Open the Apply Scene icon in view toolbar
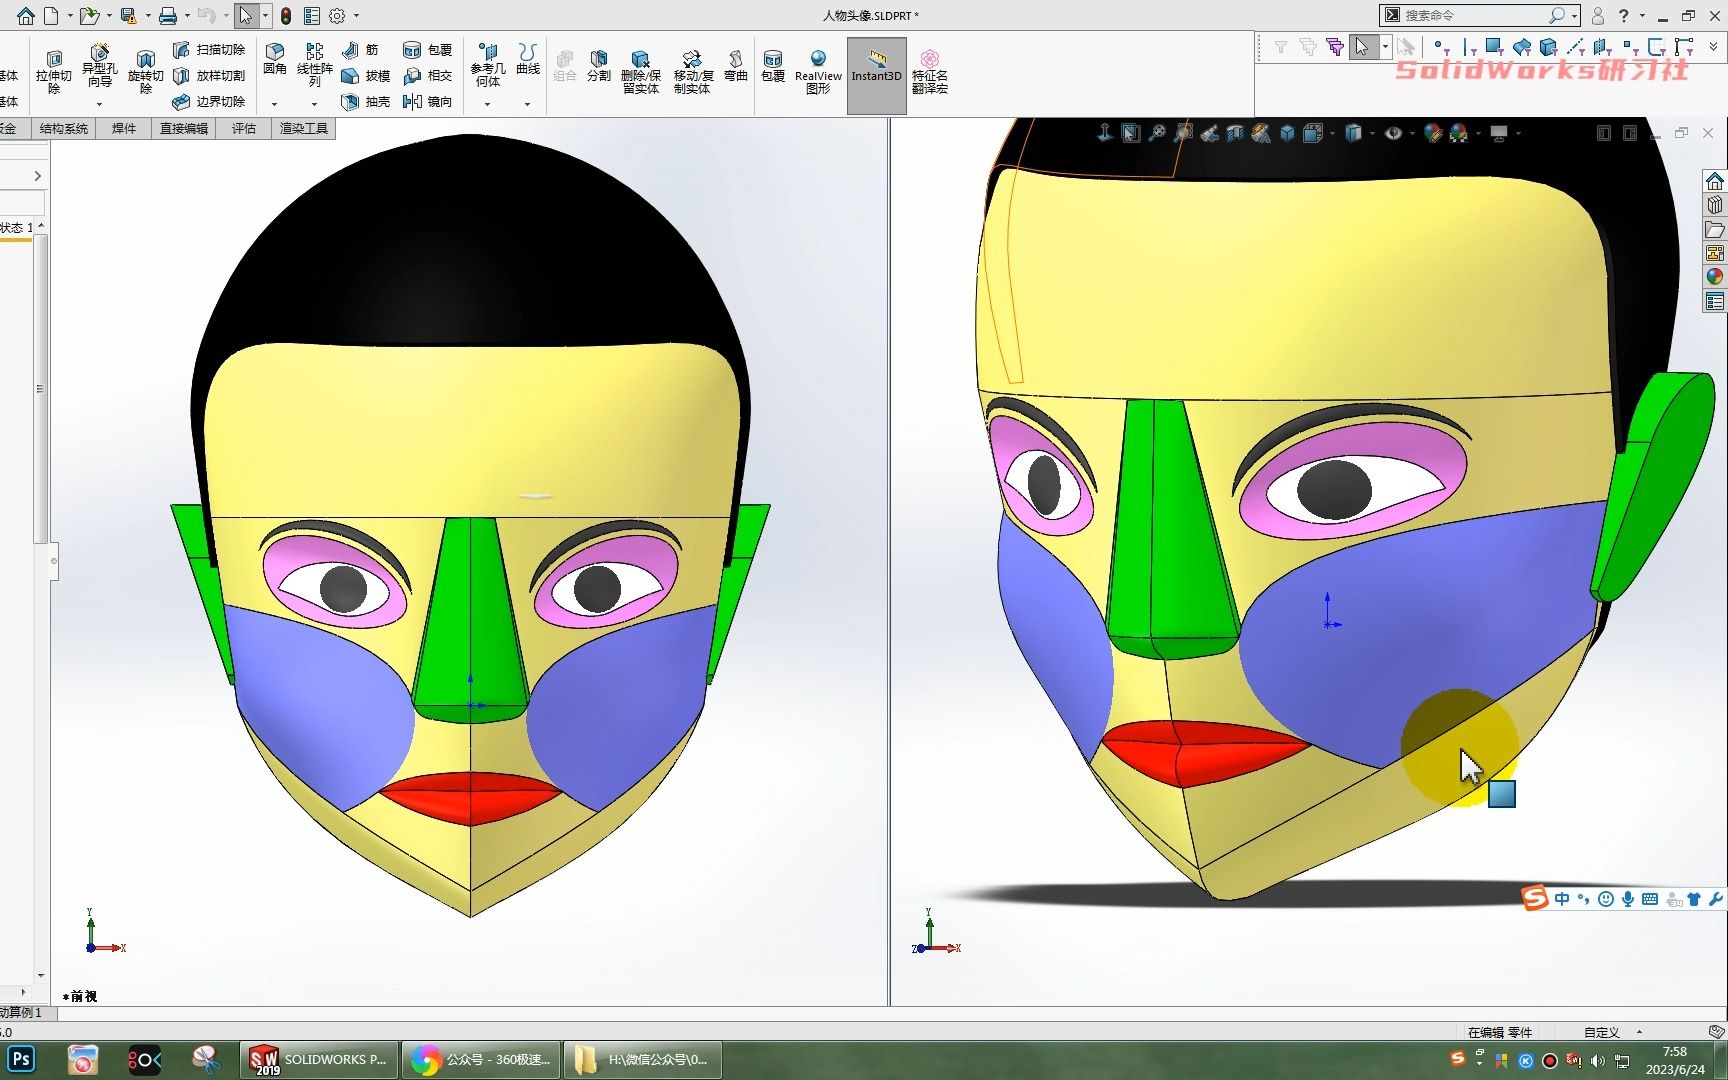This screenshot has width=1728, height=1080. [x=1458, y=133]
